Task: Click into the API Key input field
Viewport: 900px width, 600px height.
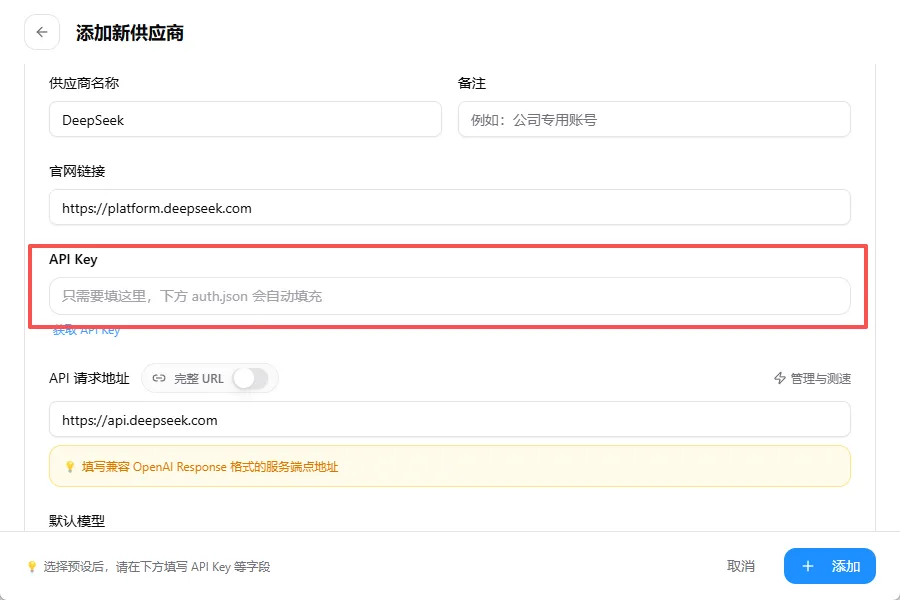Action: pyautogui.click(x=449, y=296)
